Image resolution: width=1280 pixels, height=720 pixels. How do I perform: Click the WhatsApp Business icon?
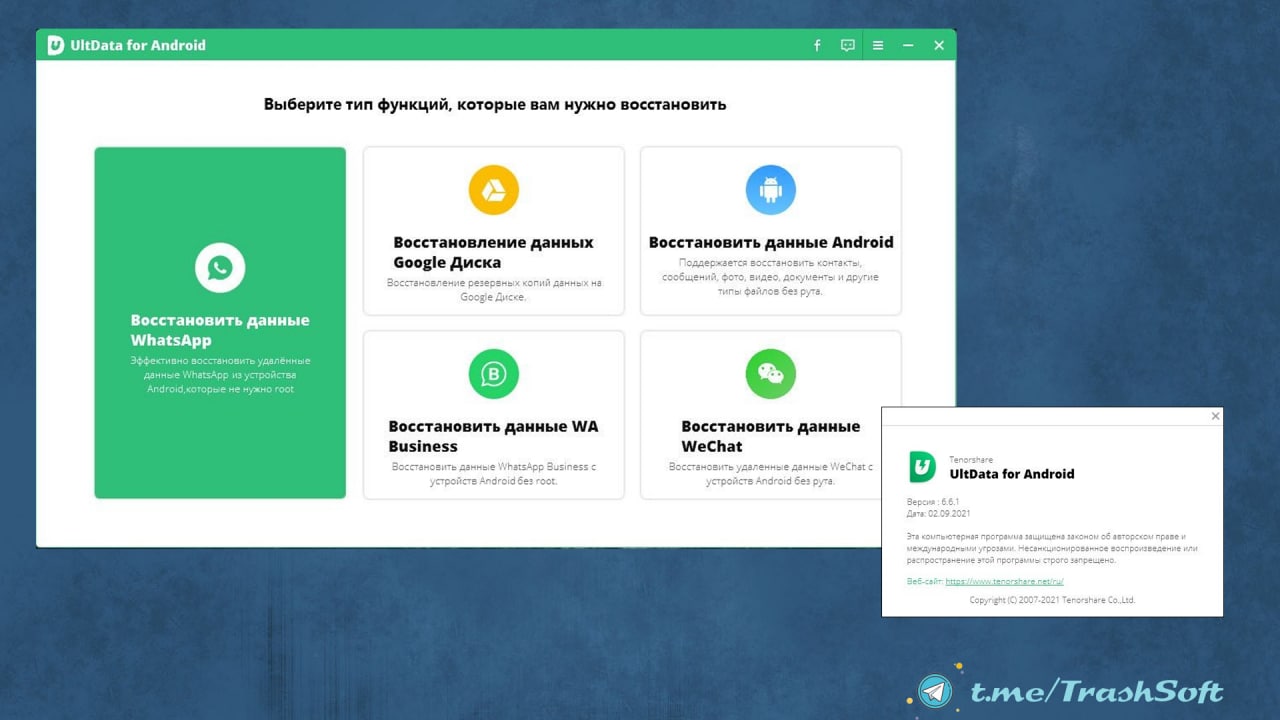click(494, 374)
